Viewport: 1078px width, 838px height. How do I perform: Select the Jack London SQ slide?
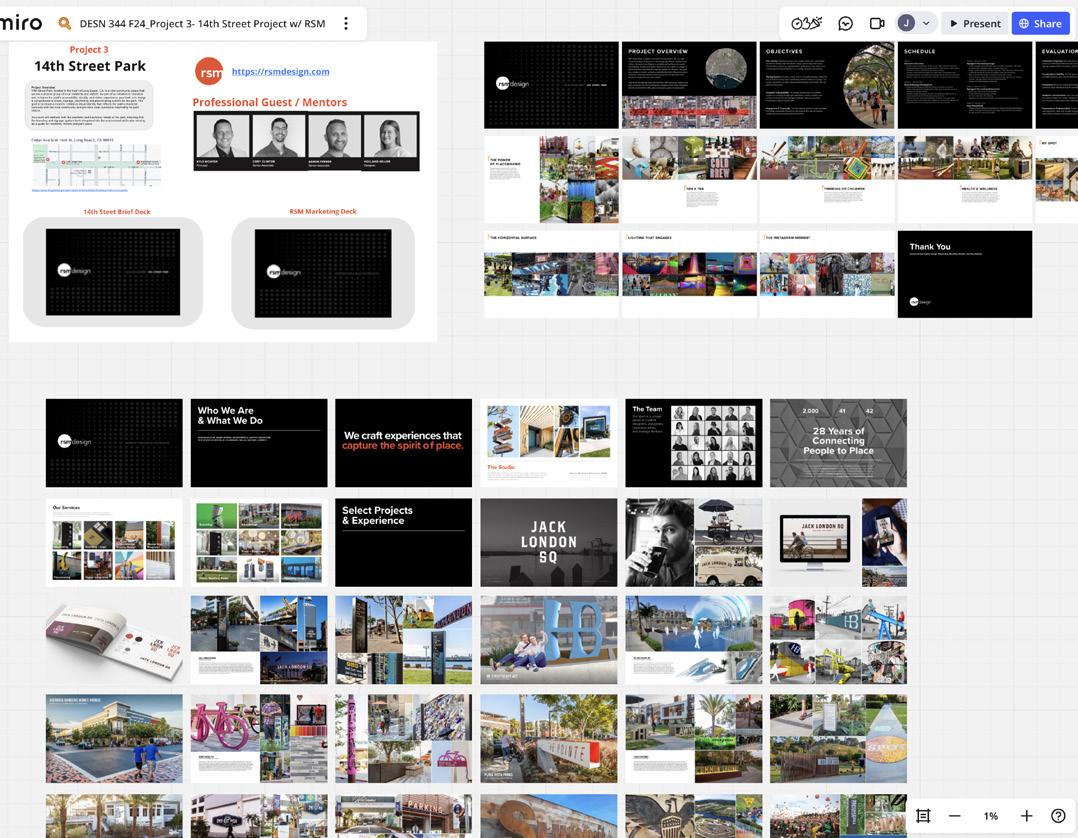pos(549,542)
